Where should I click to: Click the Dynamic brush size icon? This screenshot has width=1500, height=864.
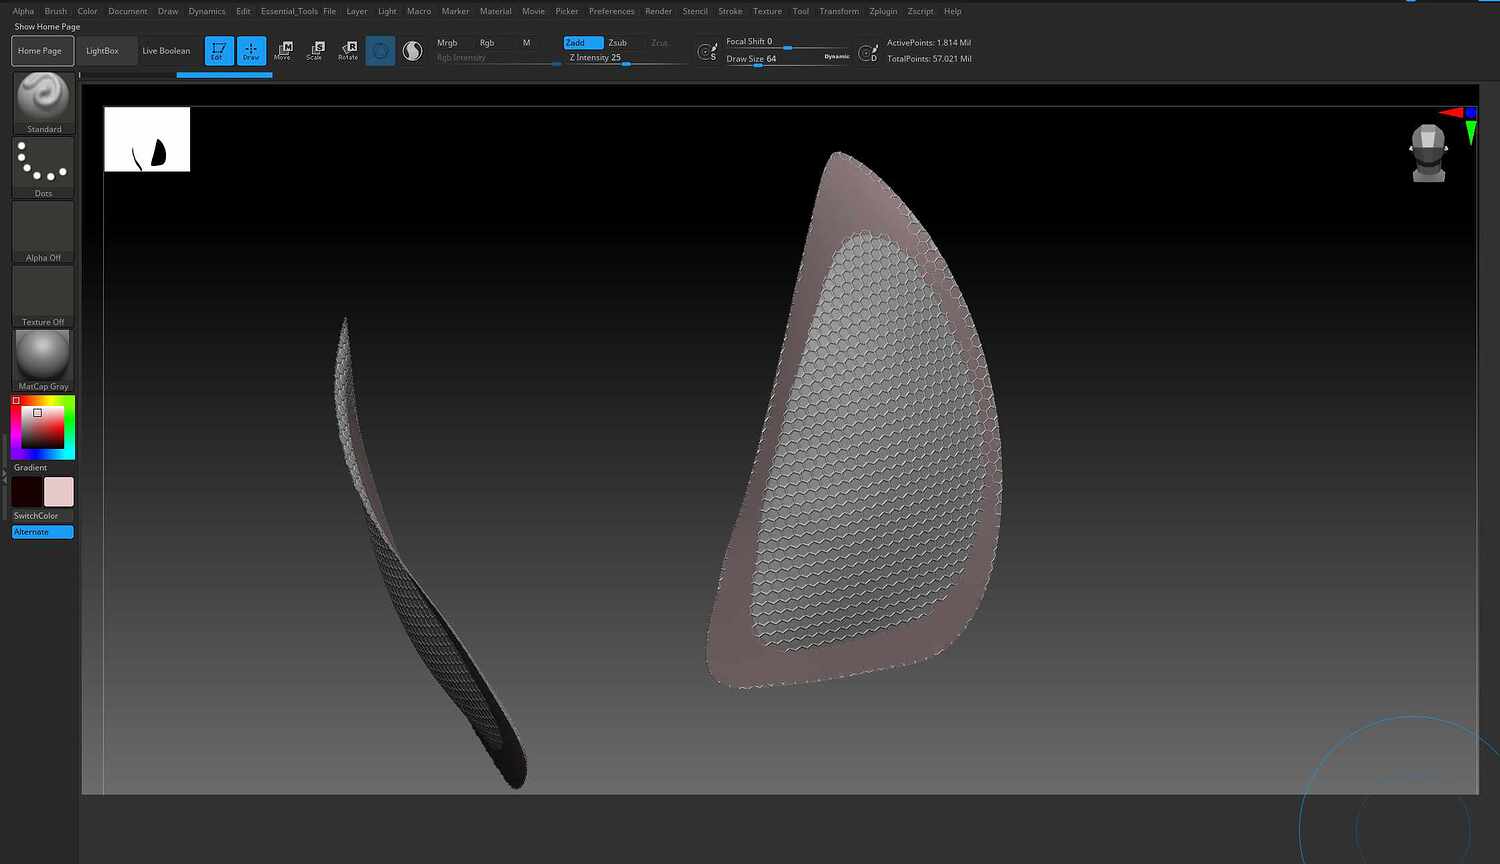836,57
